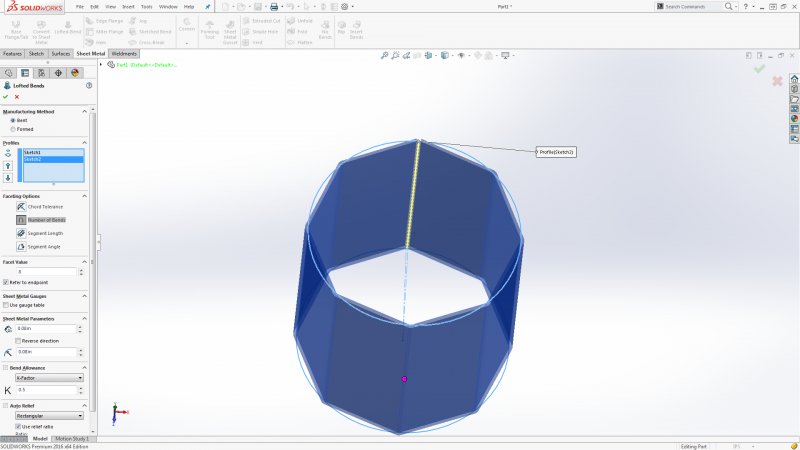Screen dimensions: 800x450
Task: Collapse the Profiles section
Action: [x=84, y=143]
